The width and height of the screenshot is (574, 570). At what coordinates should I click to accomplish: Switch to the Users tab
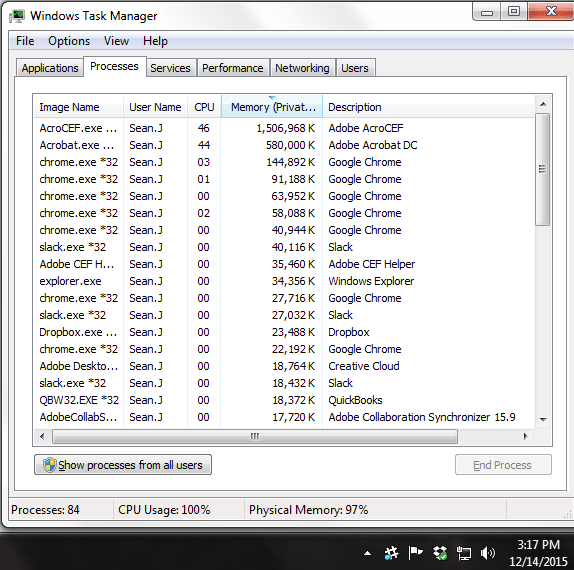355,68
